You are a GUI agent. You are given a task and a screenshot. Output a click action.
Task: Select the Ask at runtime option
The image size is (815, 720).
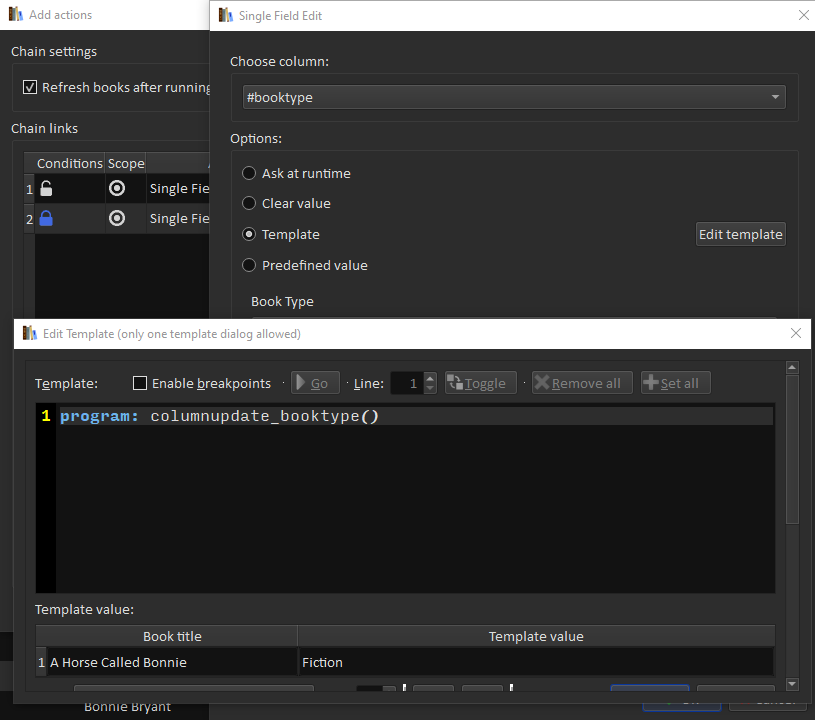click(x=249, y=173)
